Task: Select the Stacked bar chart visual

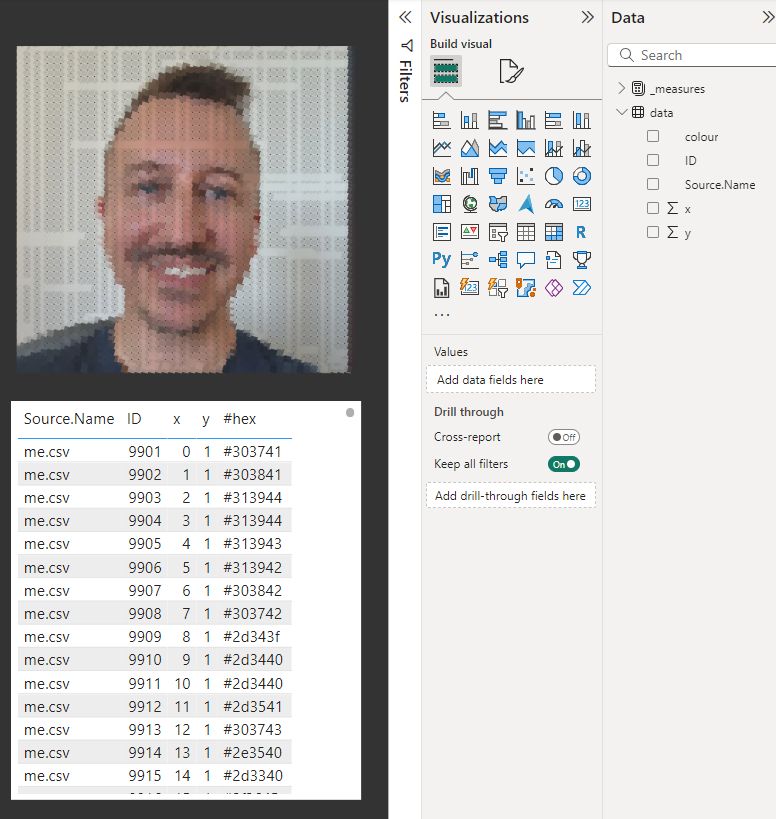Action: pos(442,121)
